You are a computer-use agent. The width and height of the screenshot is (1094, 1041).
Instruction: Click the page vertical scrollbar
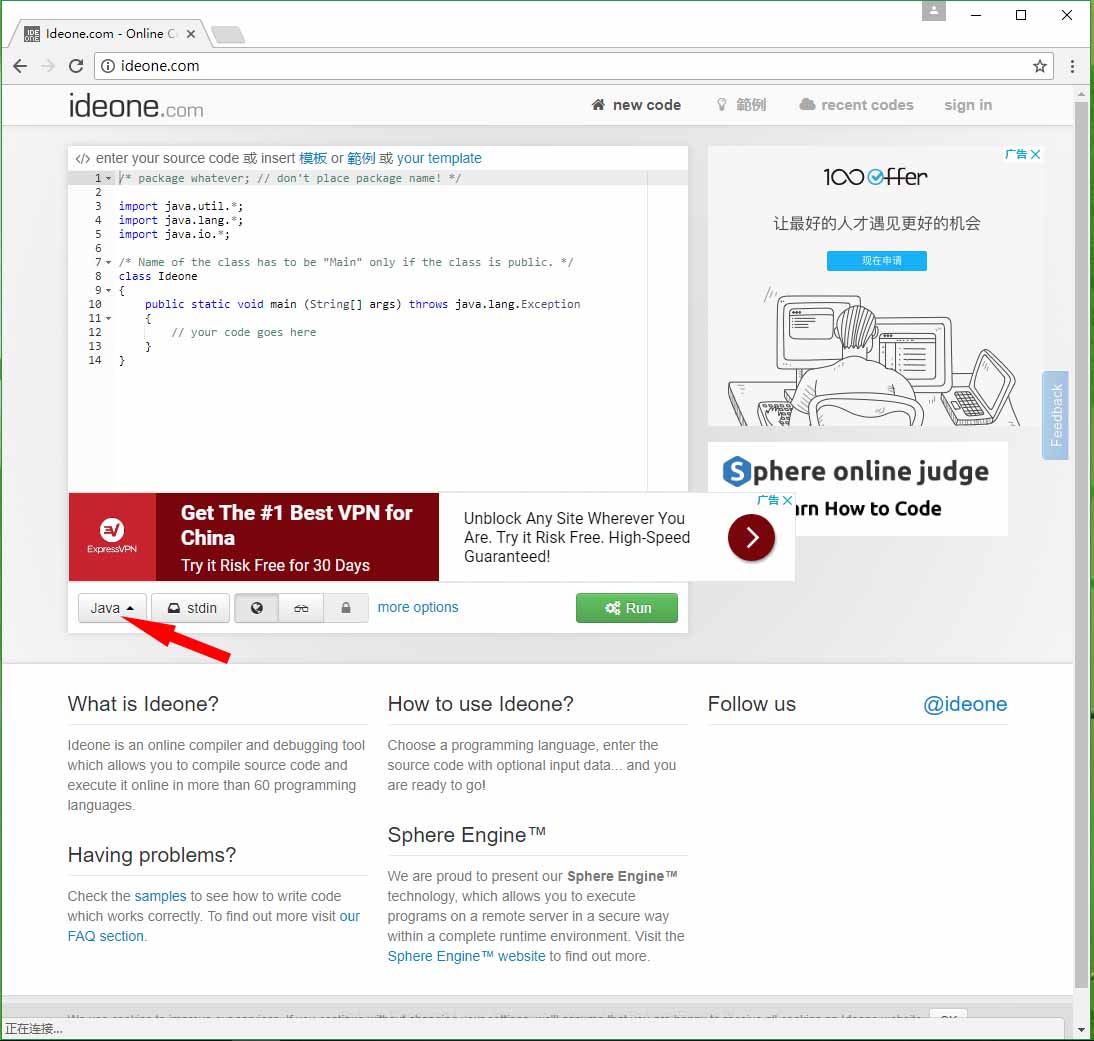[1081, 544]
